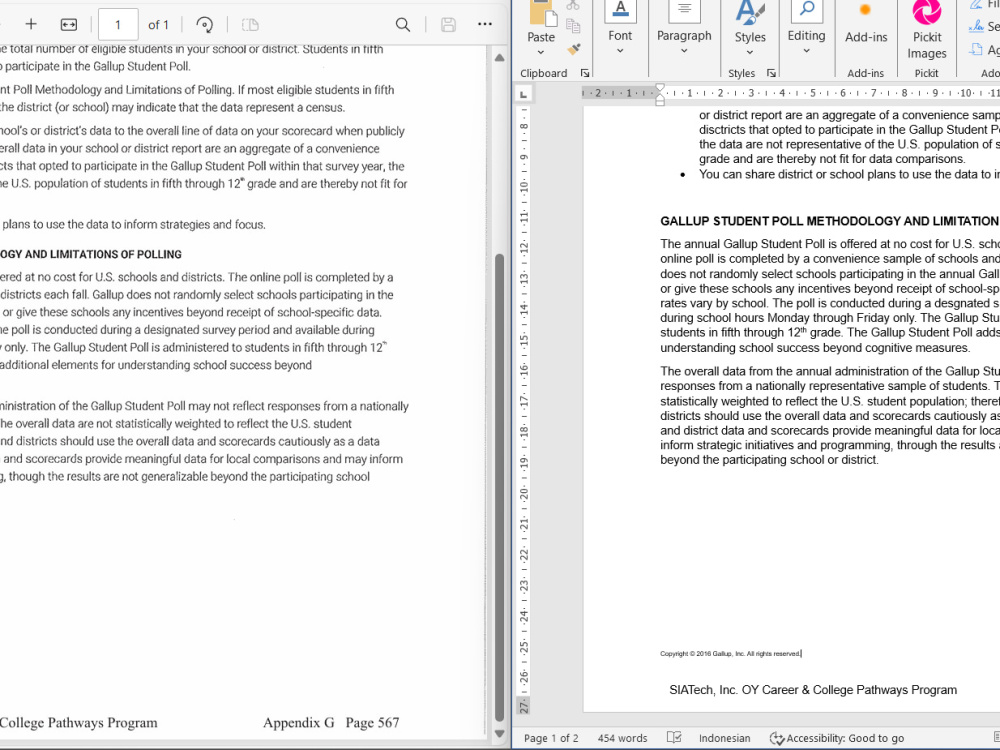Click 'You can share district or school plans' bullet
The height and width of the screenshot is (750, 1000).
pyautogui.click(x=849, y=174)
